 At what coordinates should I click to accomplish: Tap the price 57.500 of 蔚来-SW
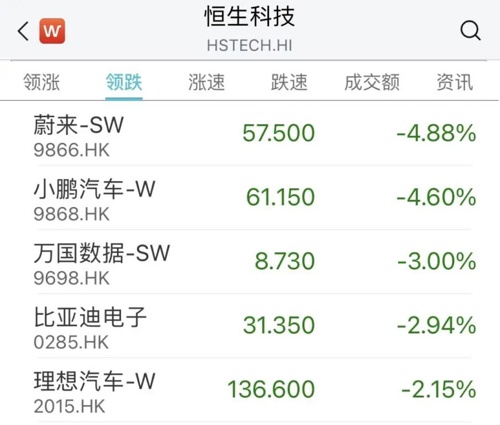pos(279,133)
